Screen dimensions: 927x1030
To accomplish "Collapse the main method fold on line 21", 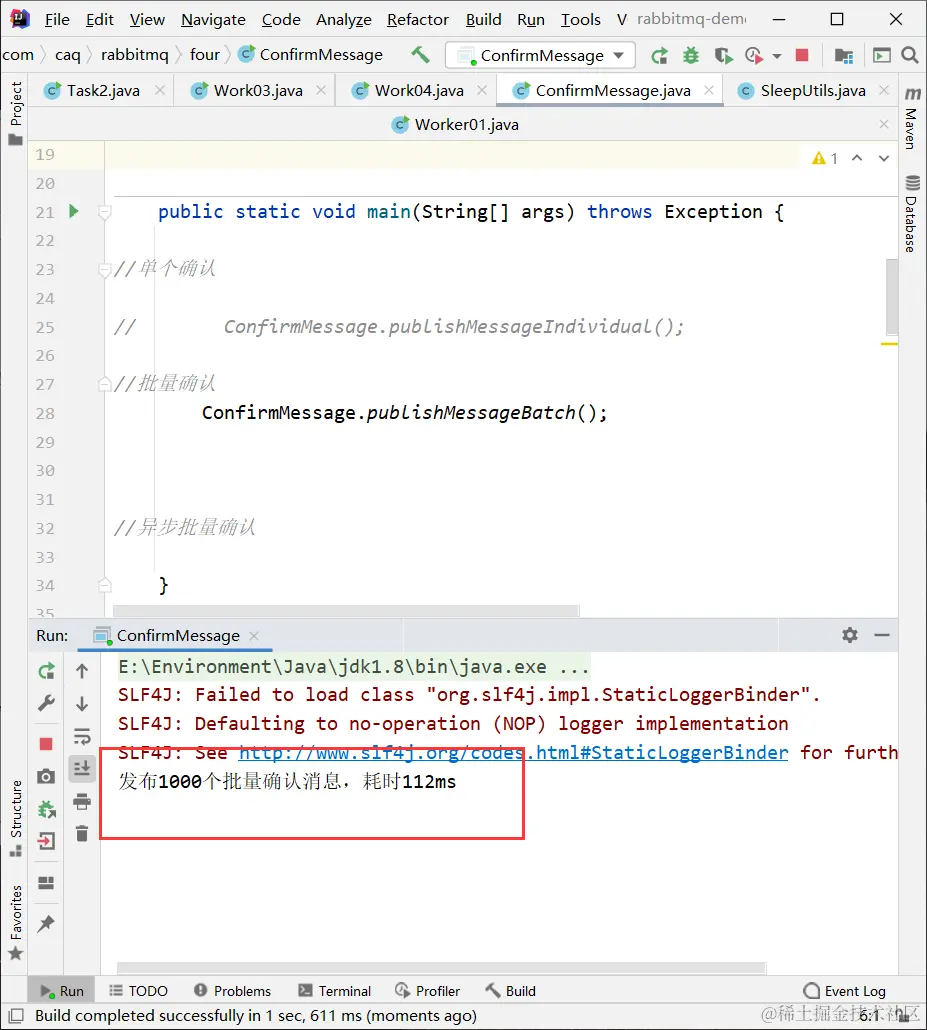I will pyautogui.click(x=104, y=212).
